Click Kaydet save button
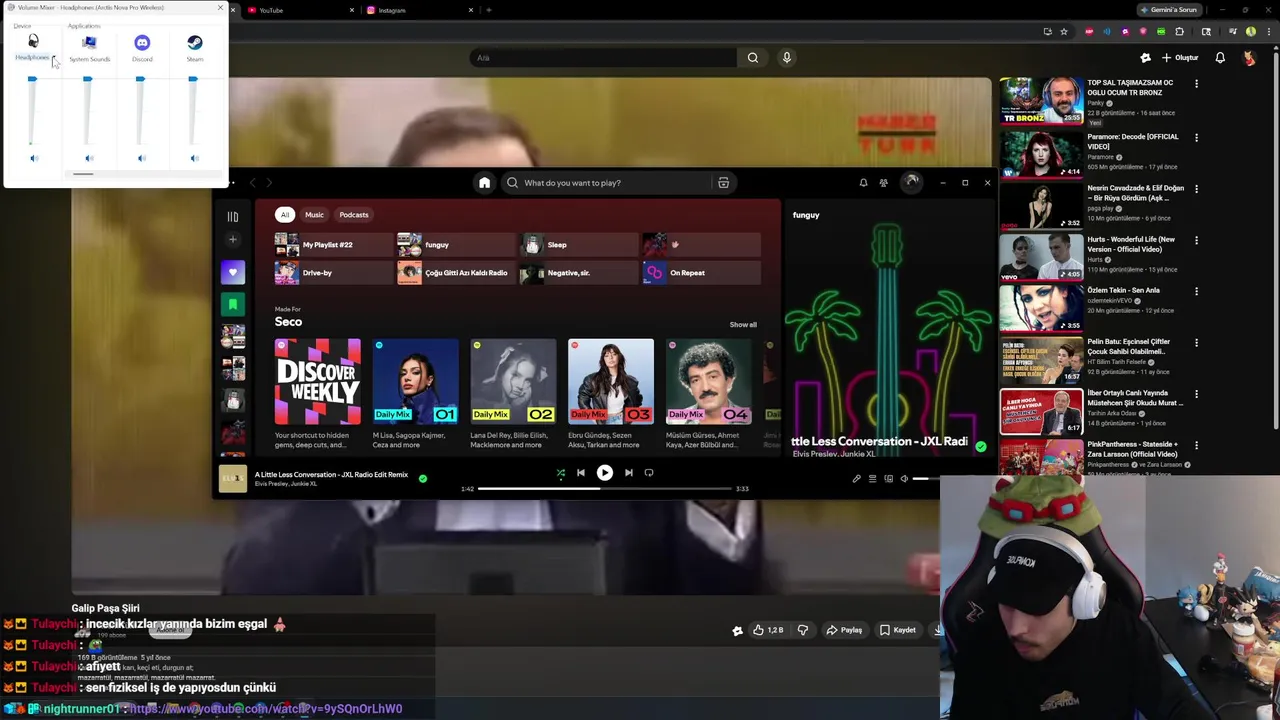Viewport: 1280px width, 720px height. (x=898, y=630)
